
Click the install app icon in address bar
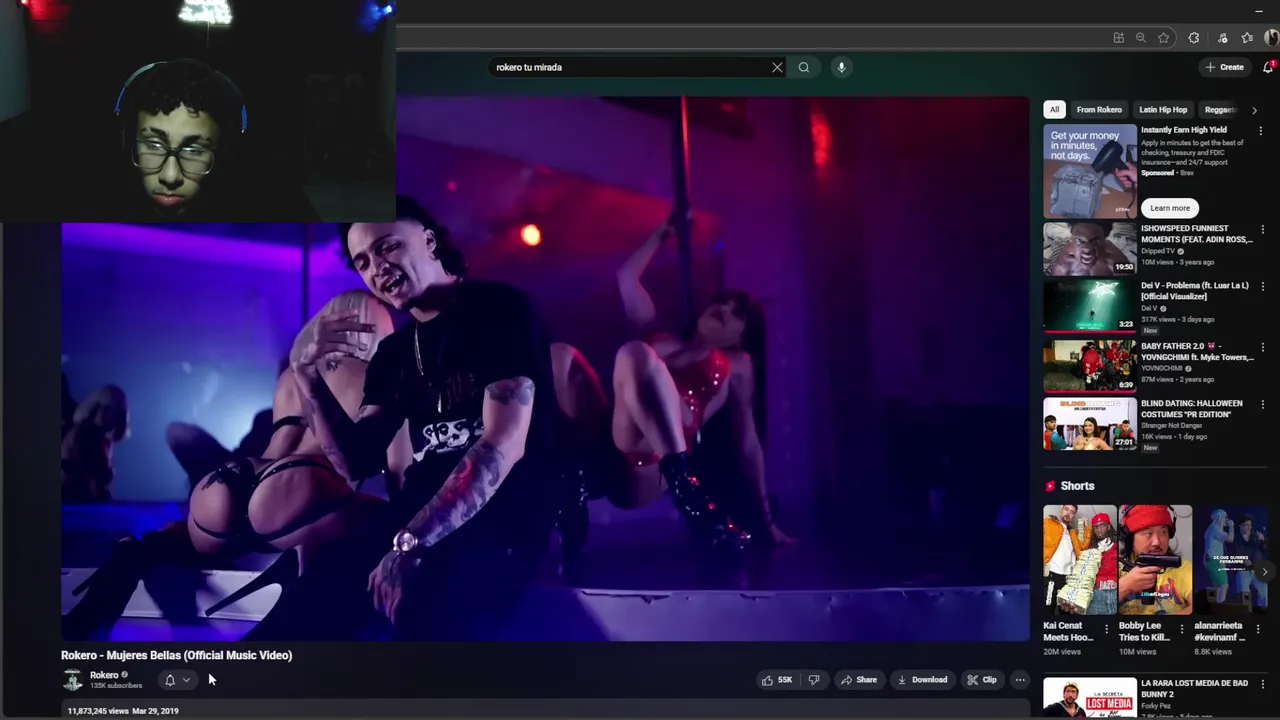[1118, 38]
